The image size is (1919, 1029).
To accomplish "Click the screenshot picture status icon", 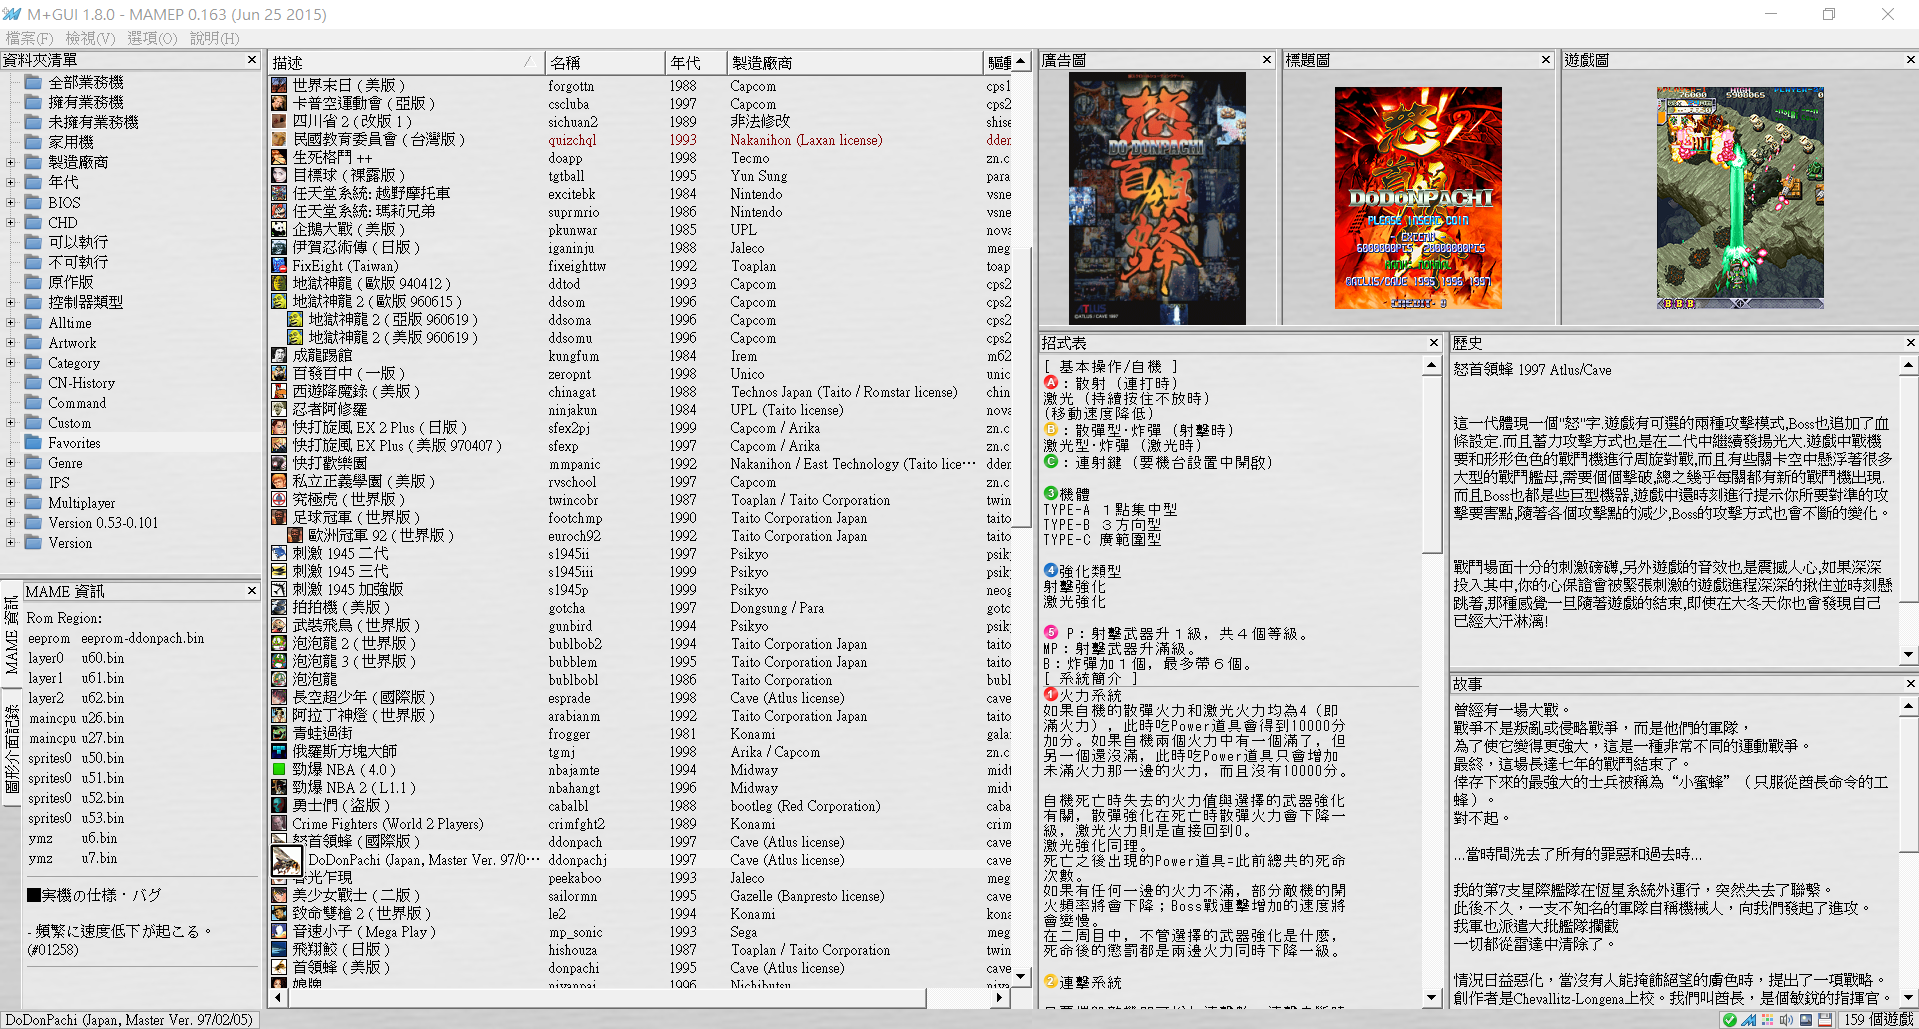I will [x=1806, y=1020].
